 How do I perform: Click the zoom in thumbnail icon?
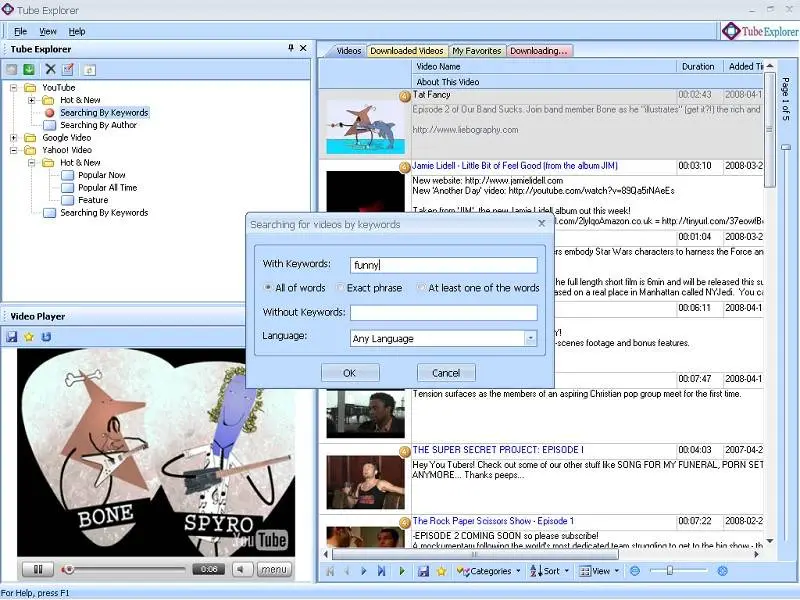[722, 571]
